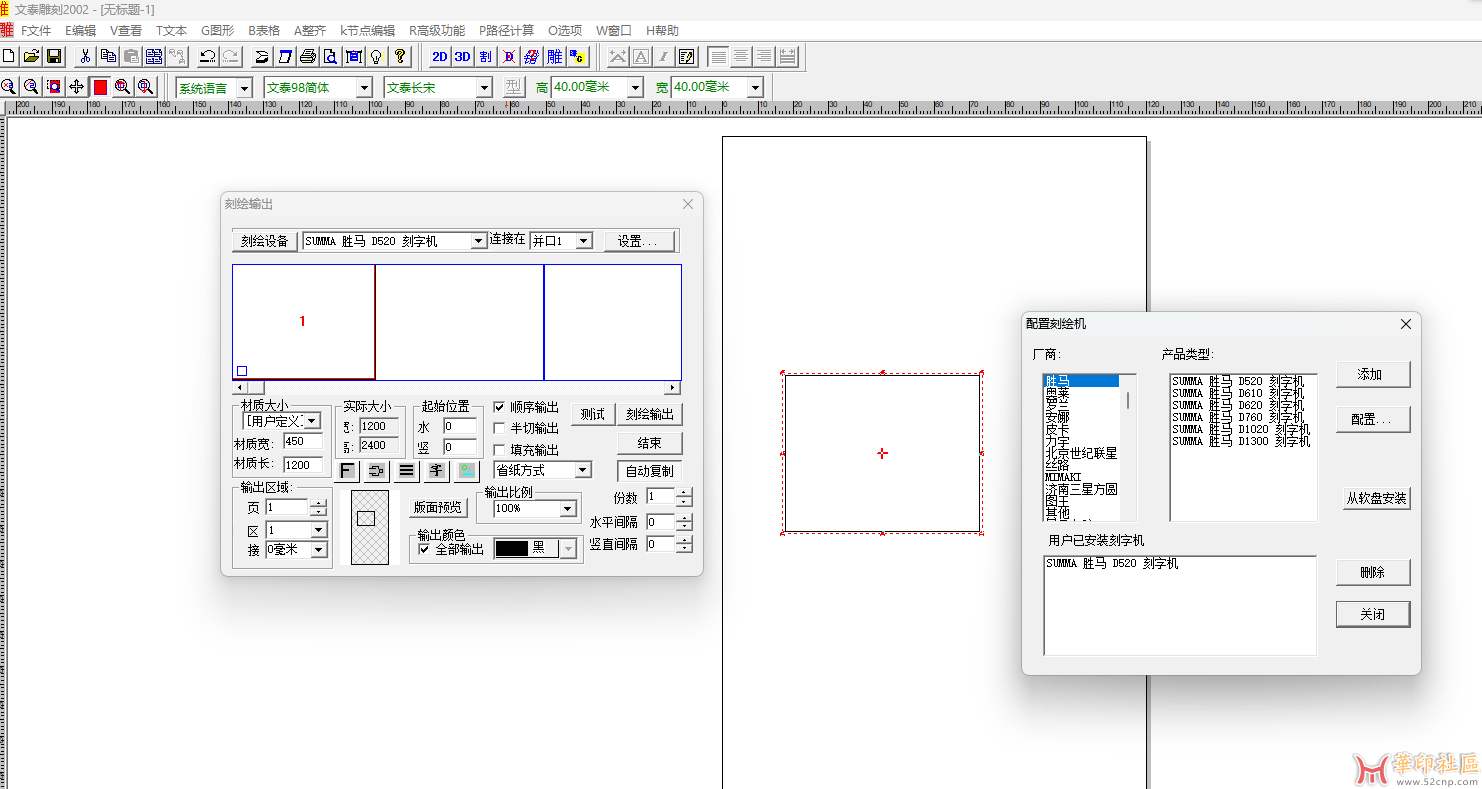Click the cyan plotter icon in output dialog

point(467,470)
